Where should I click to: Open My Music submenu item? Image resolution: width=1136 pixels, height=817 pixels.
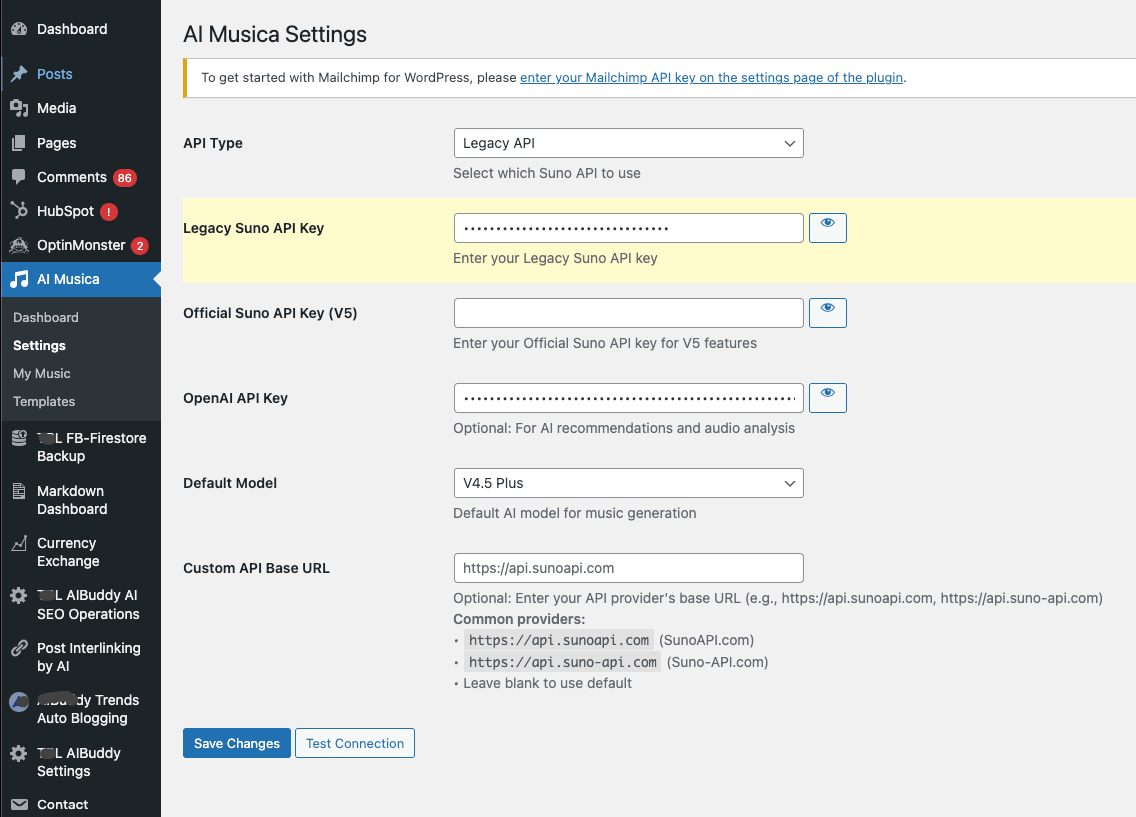(x=42, y=373)
